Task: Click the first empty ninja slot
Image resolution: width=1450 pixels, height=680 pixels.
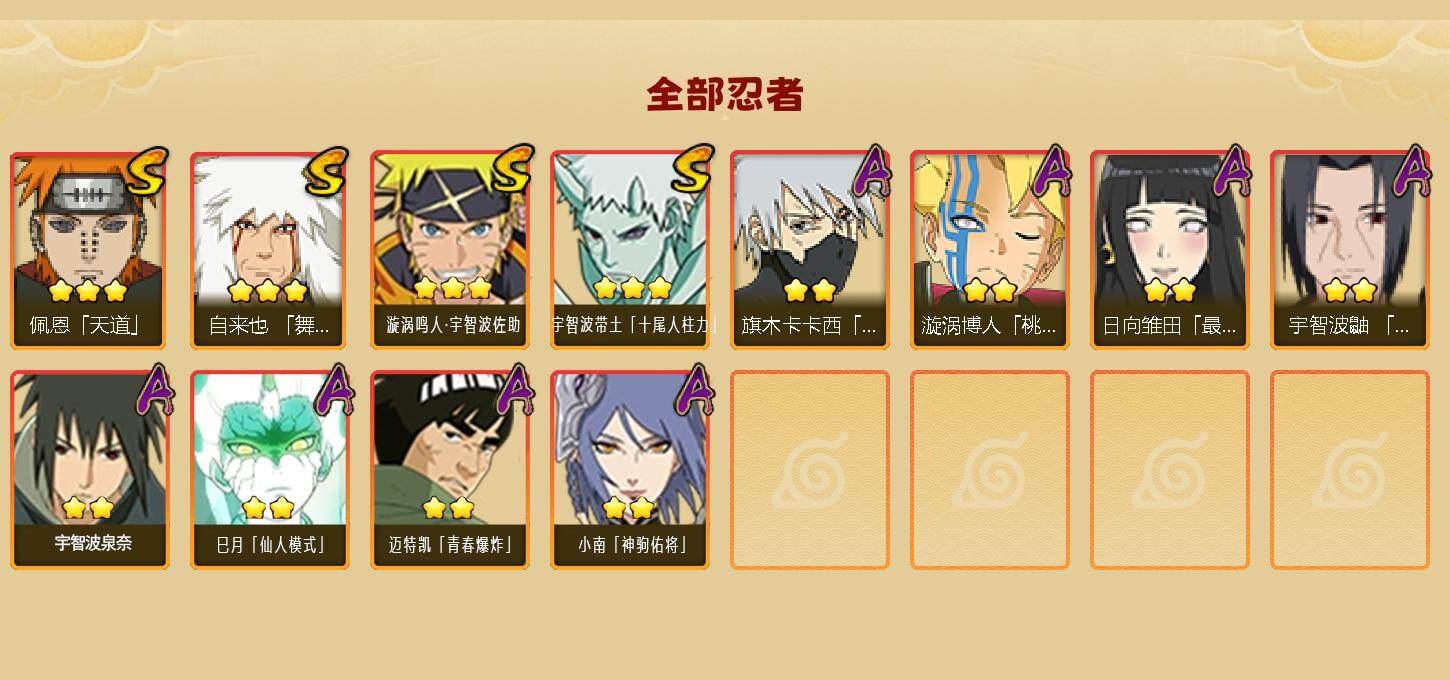Action: tap(810, 470)
